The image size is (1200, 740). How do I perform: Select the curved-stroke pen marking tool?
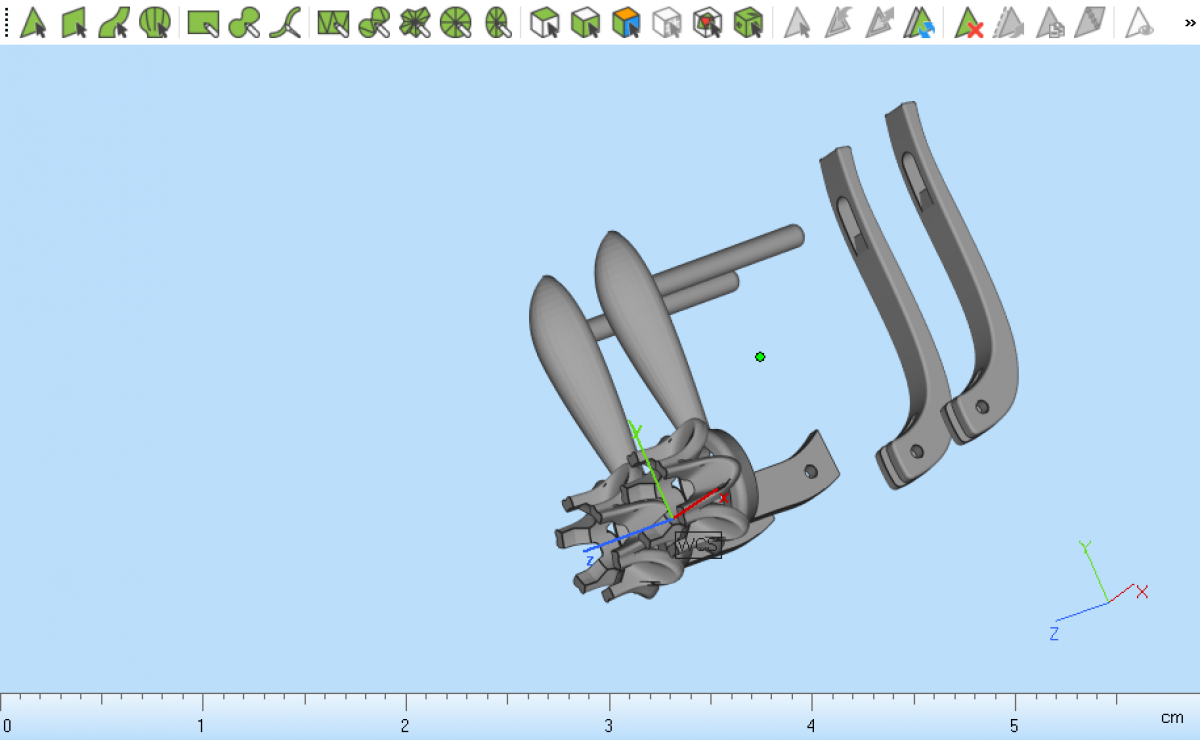pyautogui.click(x=285, y=22)
